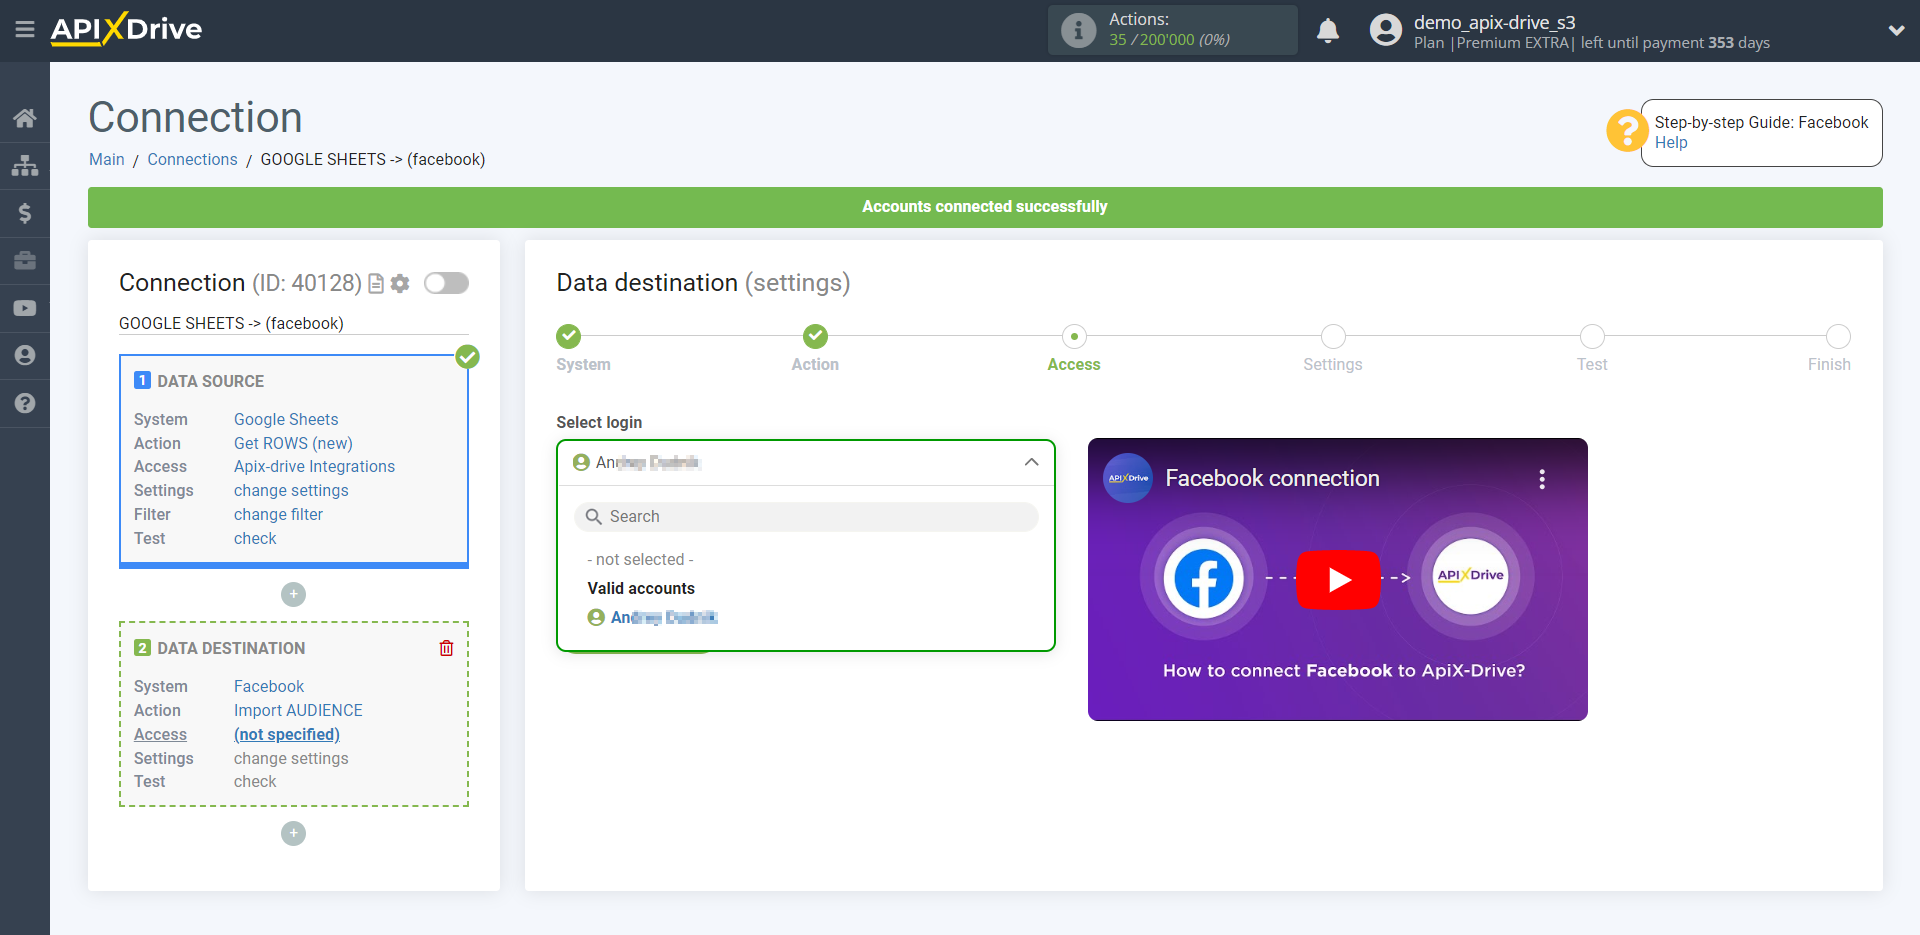This screenshot has width=1920, height=935.
Task: Click 'change settings' in Data Source
Action: [291, 491]
